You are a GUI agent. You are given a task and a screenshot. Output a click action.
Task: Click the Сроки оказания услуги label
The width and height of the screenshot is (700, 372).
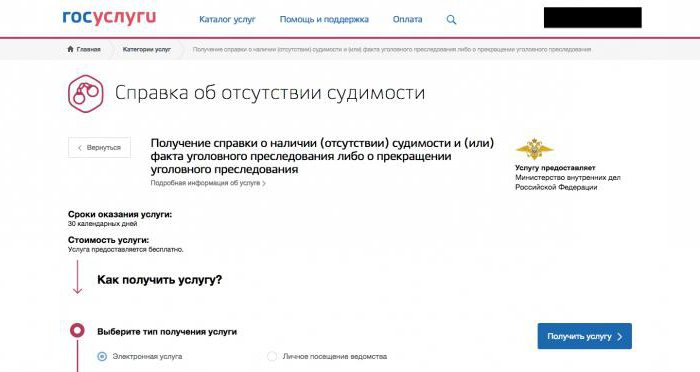[120, 214]
